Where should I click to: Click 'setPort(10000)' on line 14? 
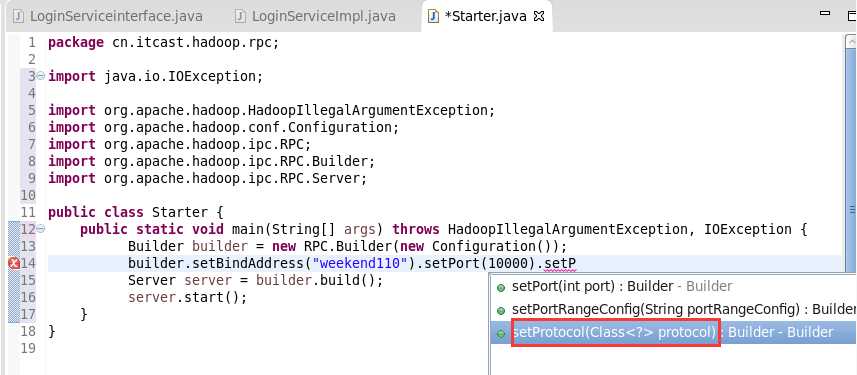[480, 263]
